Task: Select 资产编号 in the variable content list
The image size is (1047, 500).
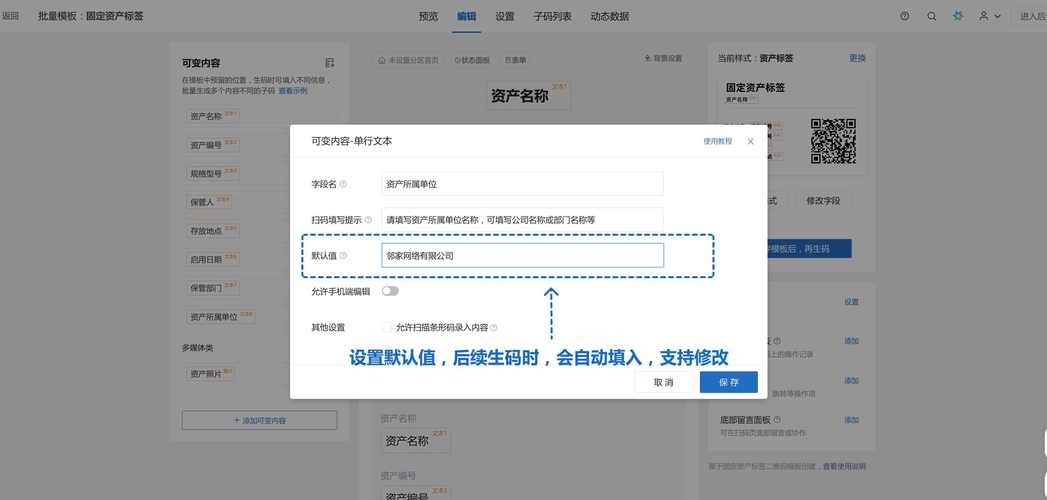Action: point(213,145)
